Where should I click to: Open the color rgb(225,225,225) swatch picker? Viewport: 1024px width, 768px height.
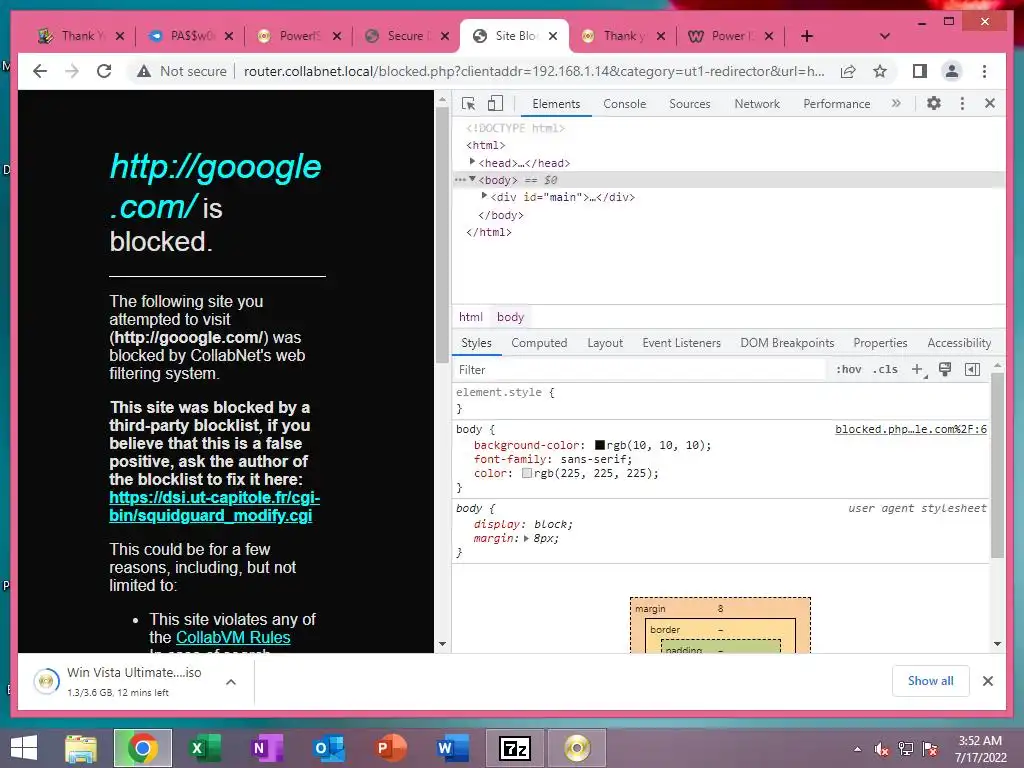coord(526,473)
